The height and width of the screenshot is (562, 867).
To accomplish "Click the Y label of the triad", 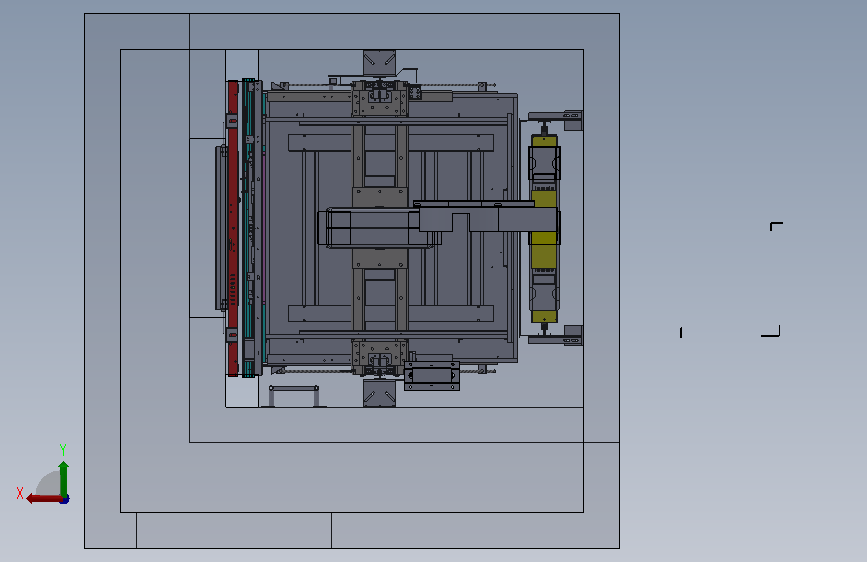I will point(63,450).
